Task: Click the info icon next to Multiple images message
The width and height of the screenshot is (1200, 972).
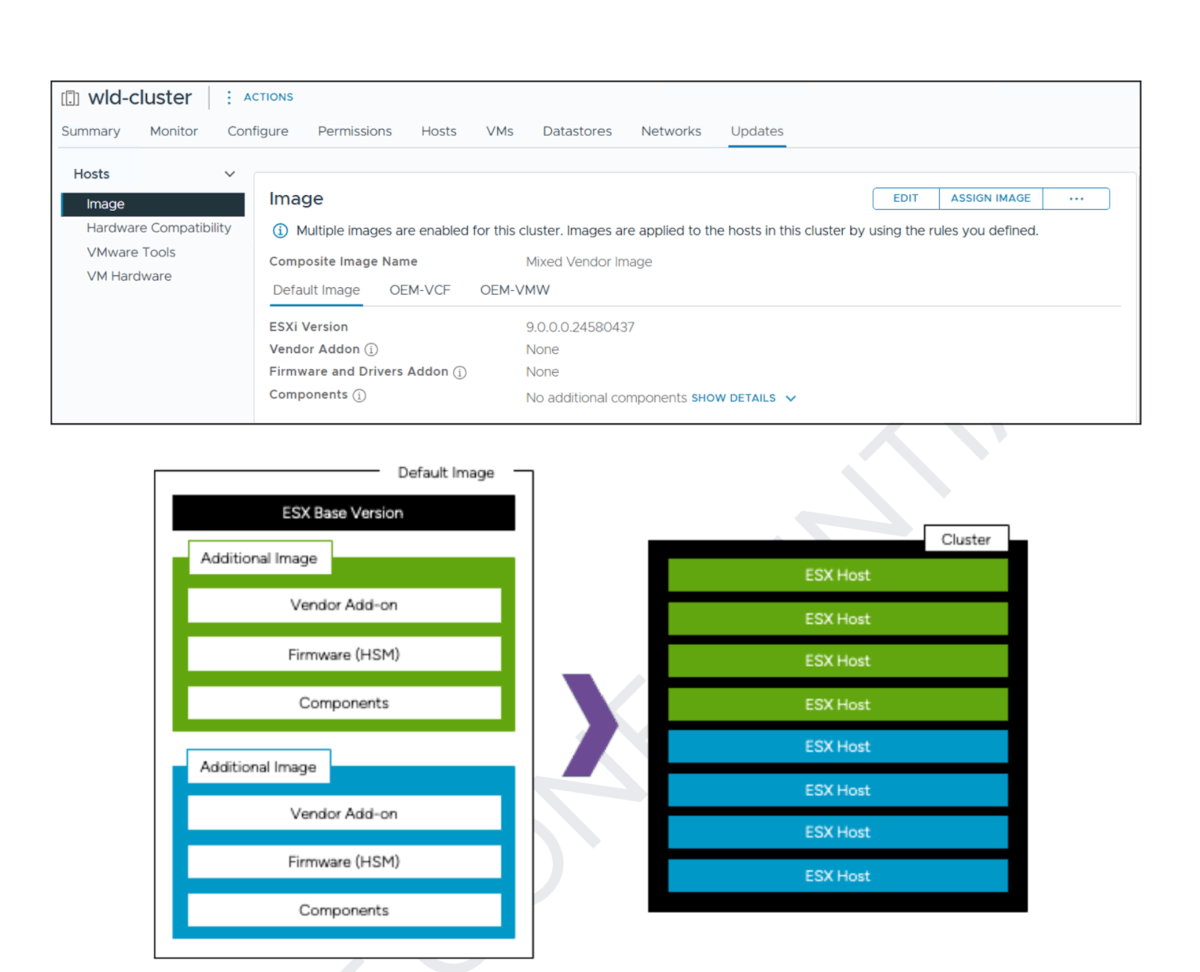Action: click(x=281, y=231)
